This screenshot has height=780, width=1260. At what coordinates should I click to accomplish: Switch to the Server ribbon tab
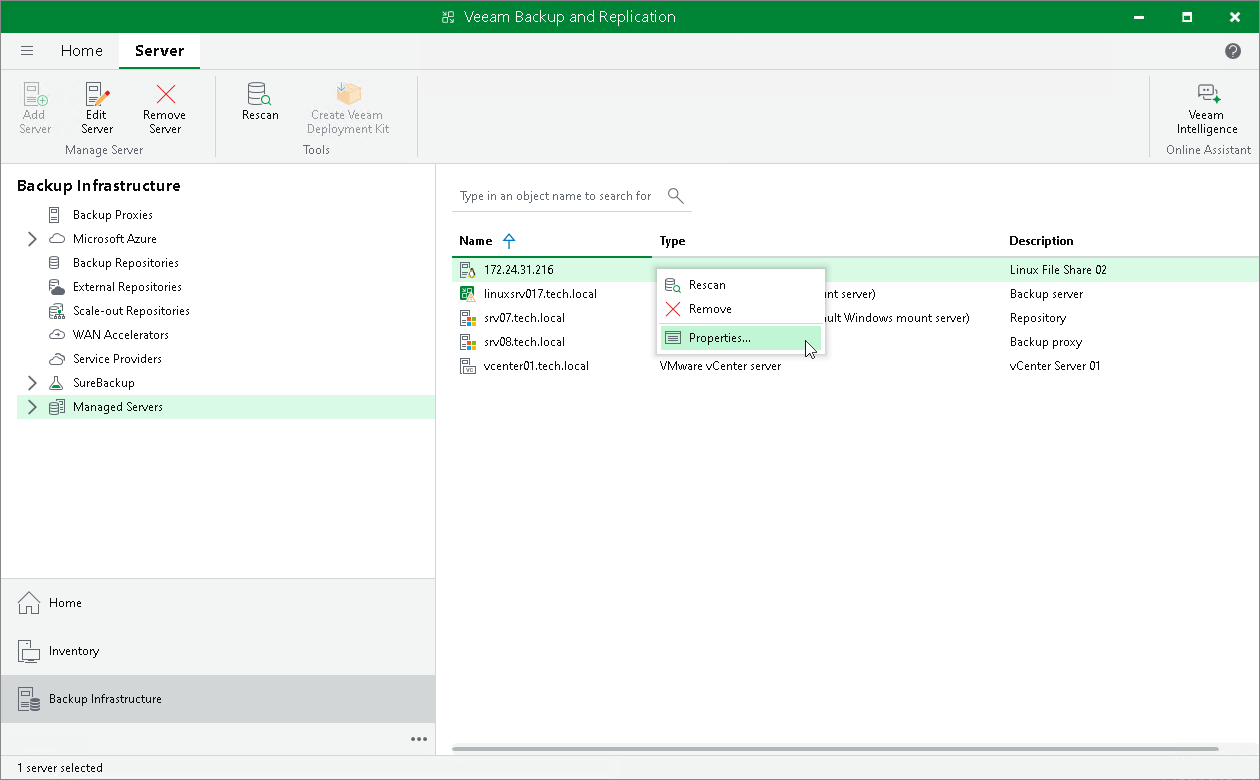tap(159, 51)
